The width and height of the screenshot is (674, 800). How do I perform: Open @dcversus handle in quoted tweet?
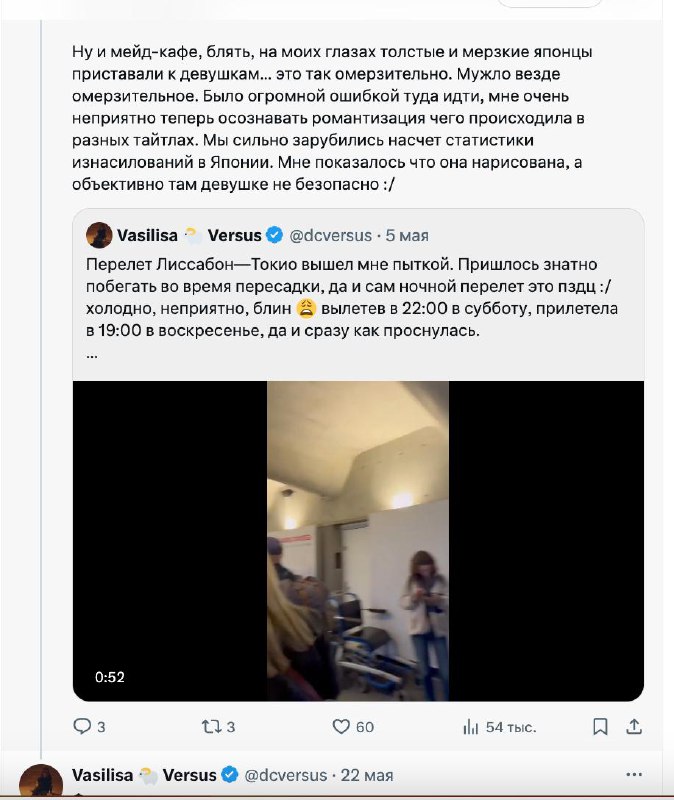point(331,235)
